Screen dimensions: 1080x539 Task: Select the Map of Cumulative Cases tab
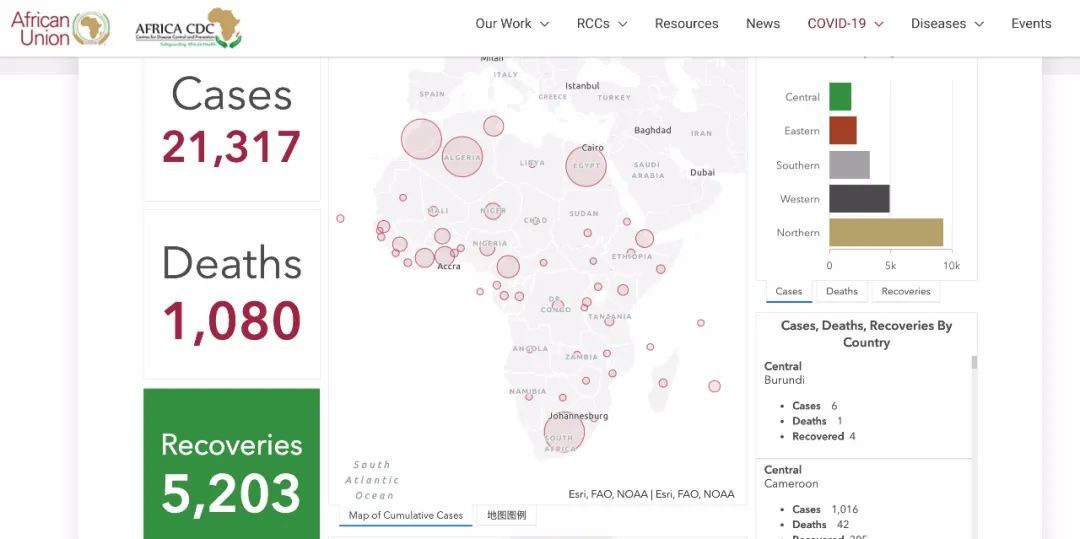click(405, 515)
